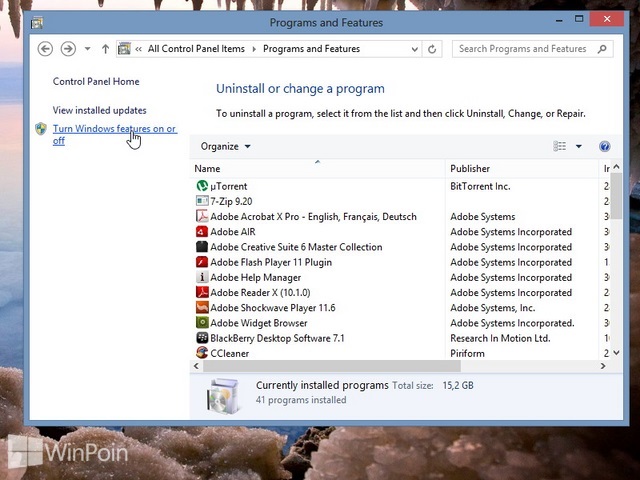Select the Adobe Acrobat X Pro icon
This screenshot has width=640, height=480.
point(202,216)
